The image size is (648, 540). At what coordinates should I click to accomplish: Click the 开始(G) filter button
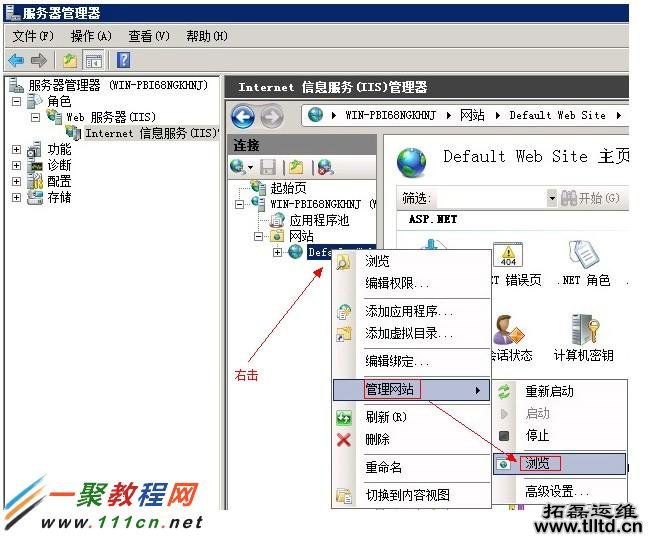click(x=590, y=198)
